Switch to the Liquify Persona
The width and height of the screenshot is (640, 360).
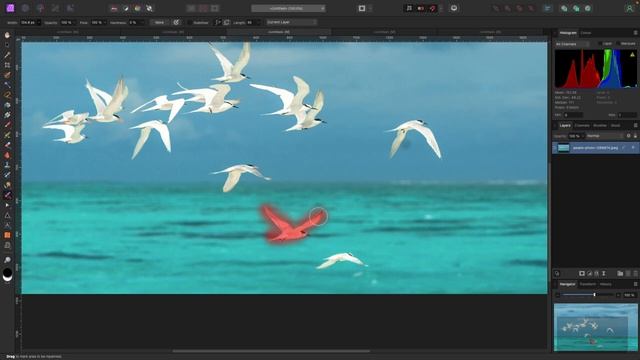pyautogui.click(x=25, y=8)
